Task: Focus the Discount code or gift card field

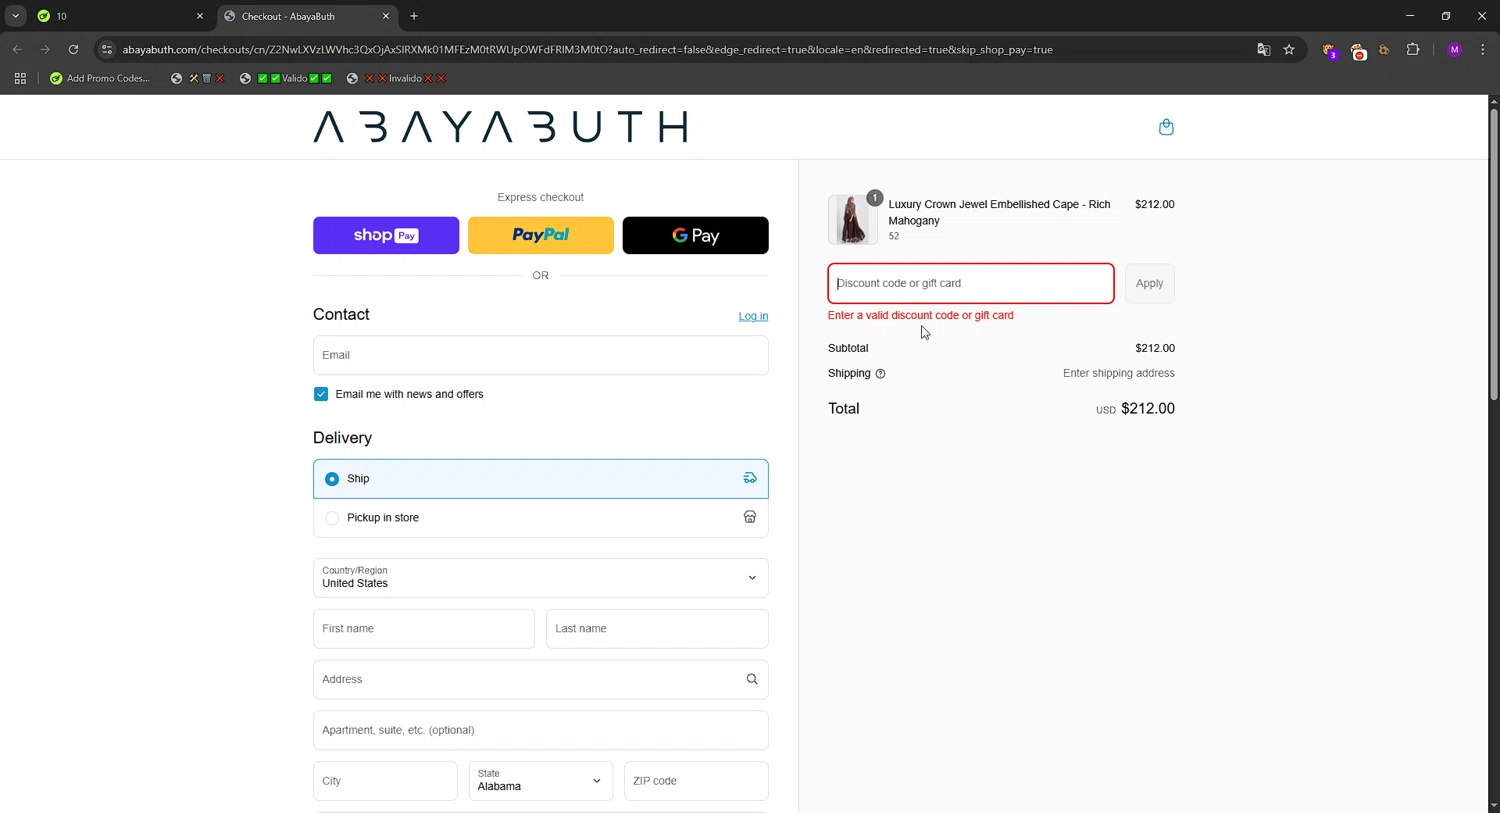Action: (971, 283)
